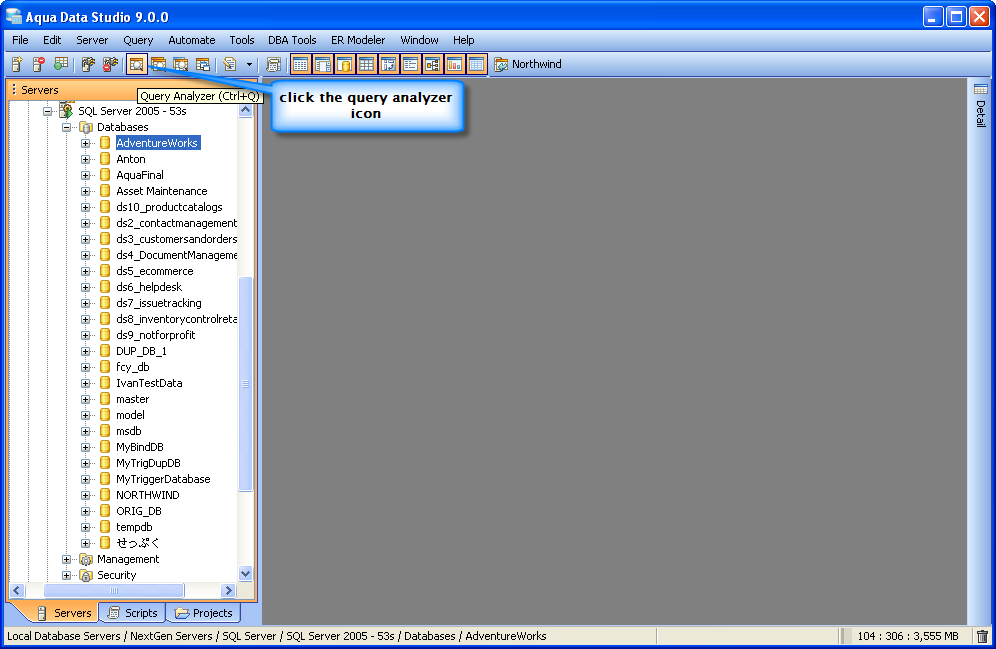Expand the Security folder node
996x649 pixels.
coord(66,575)
